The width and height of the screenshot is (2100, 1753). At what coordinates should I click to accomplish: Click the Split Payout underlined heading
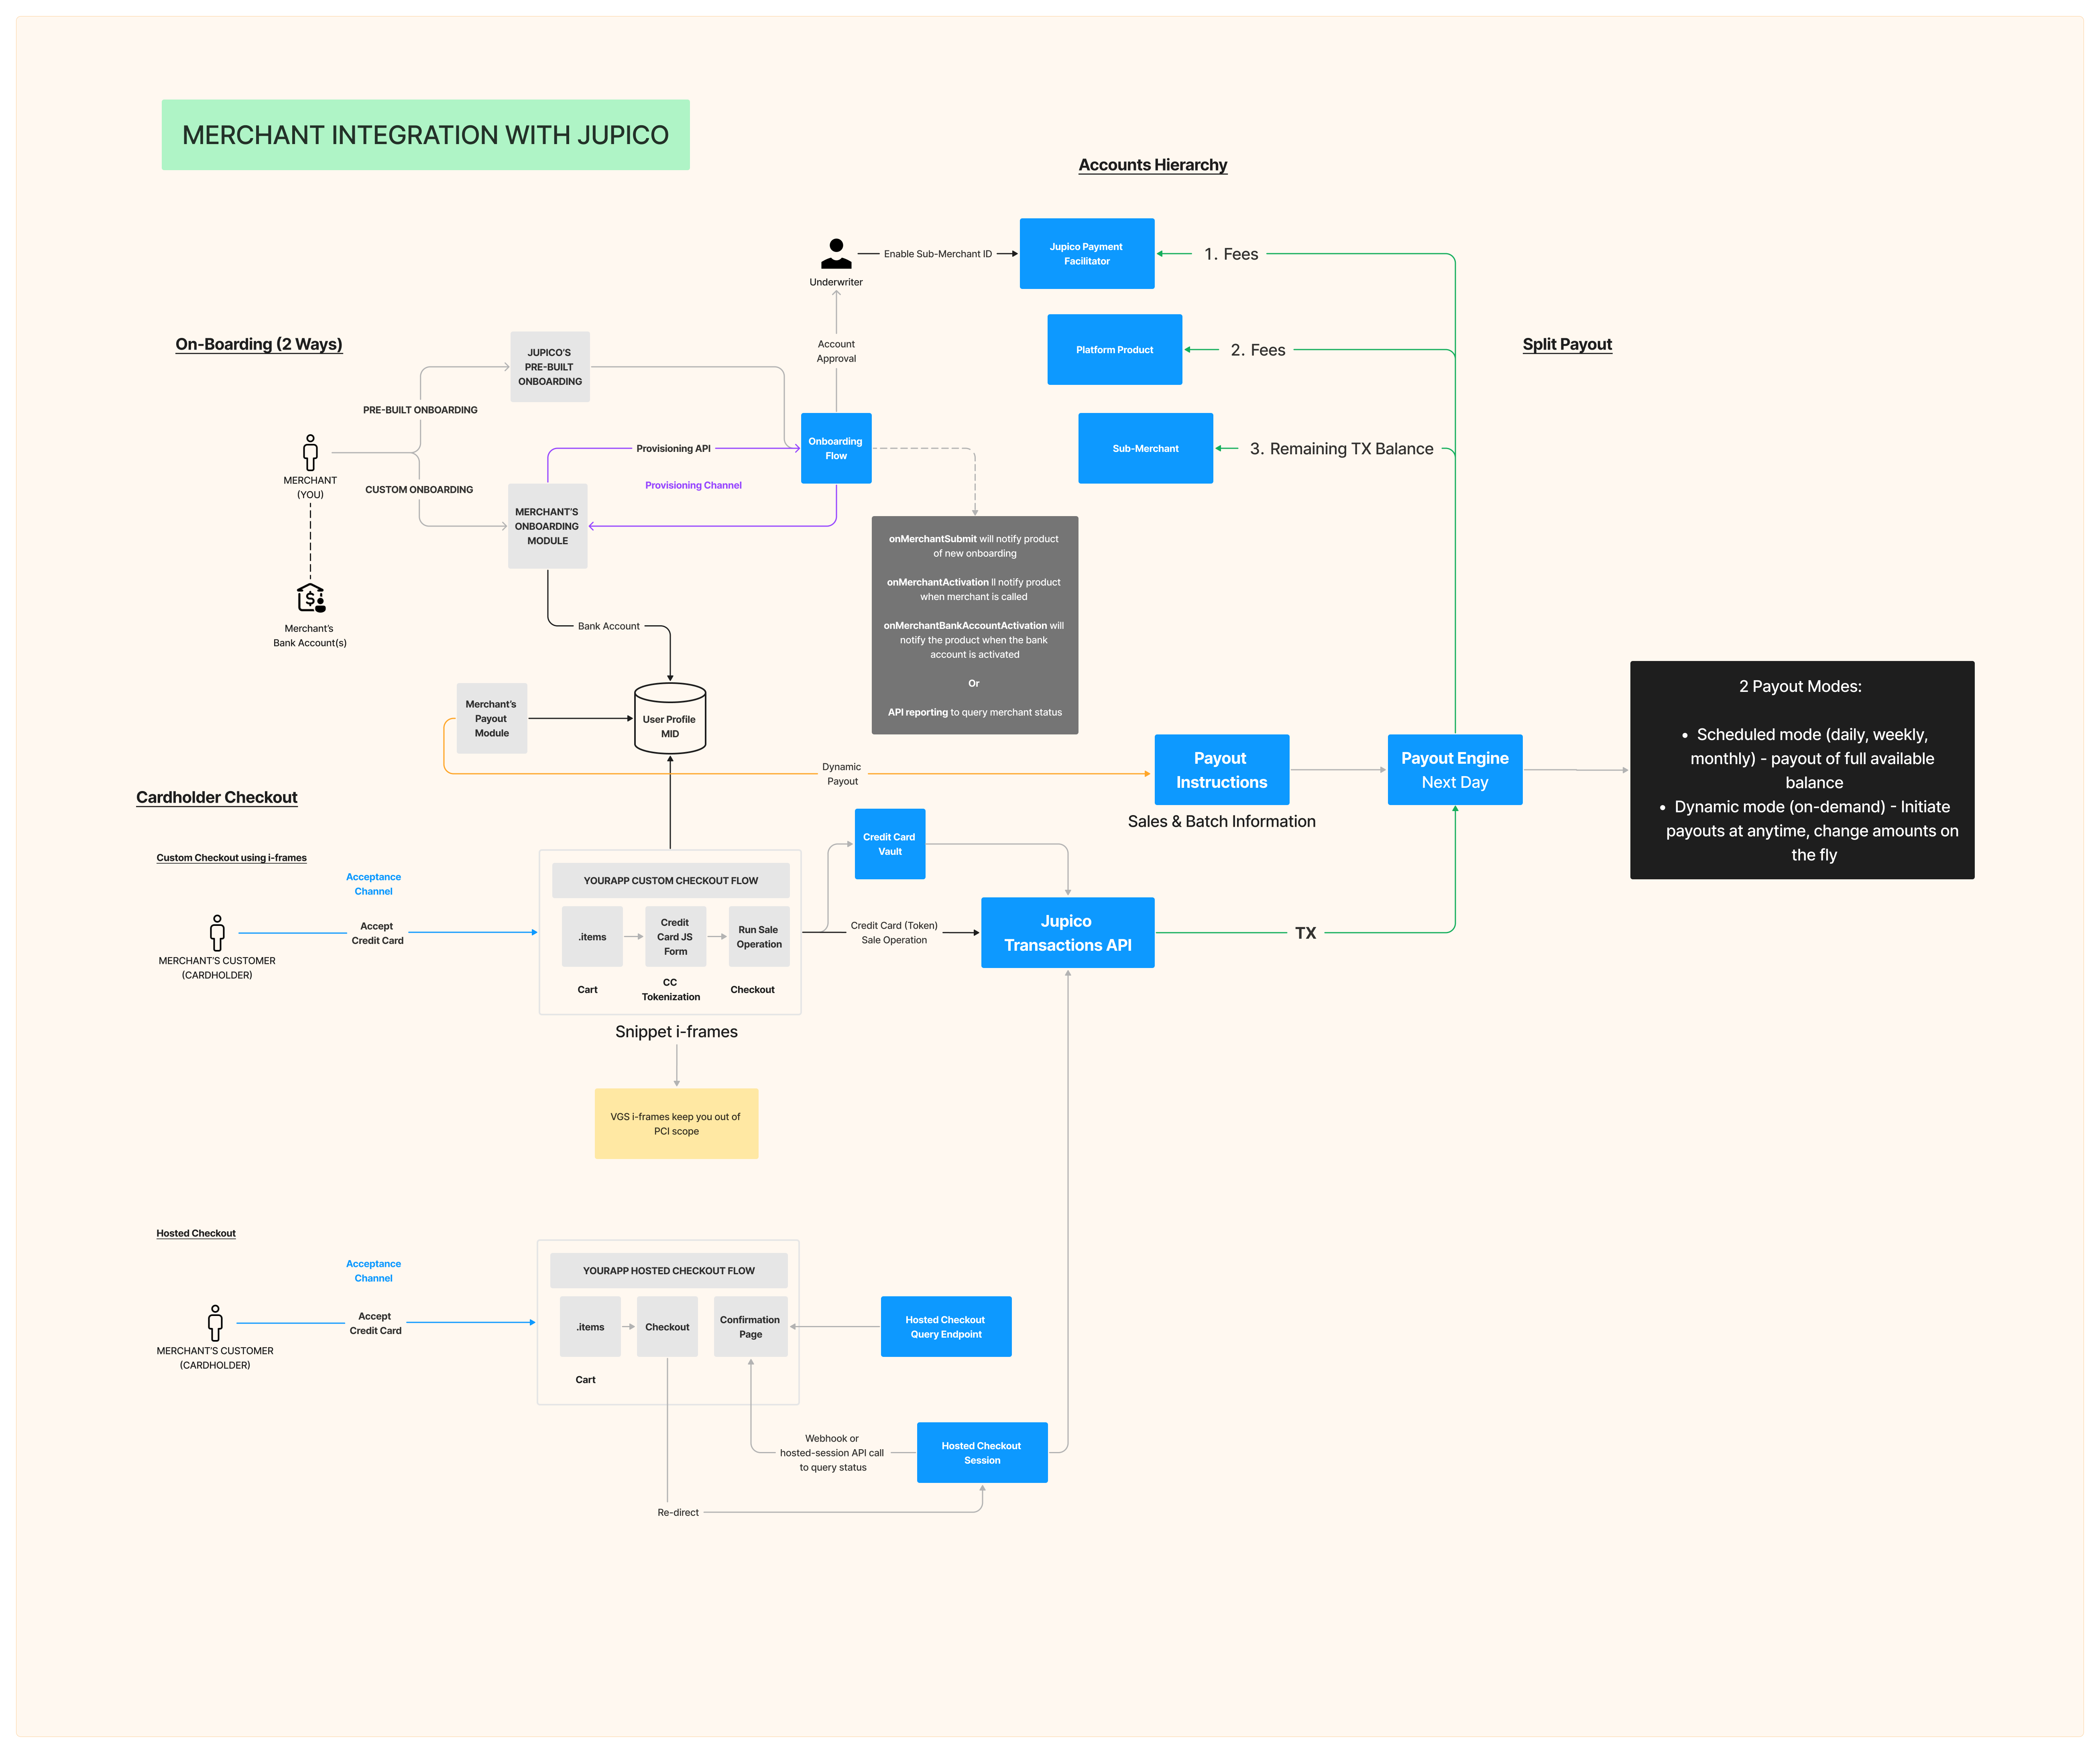1566,344
